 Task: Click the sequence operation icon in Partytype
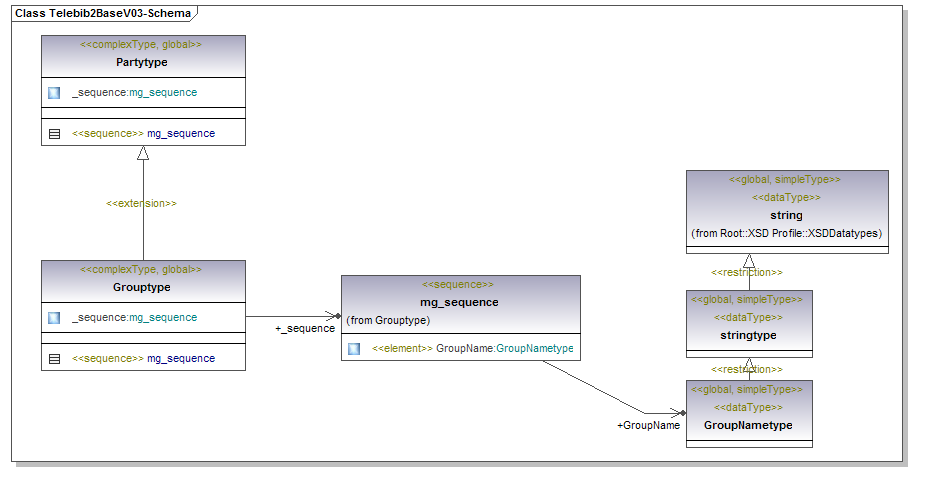click(x=54, y=133)
